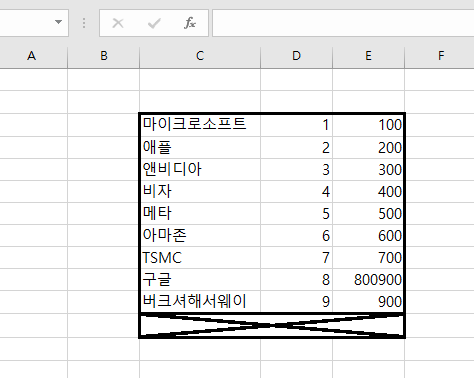The width and height of the screenshot is (474, 378).
Task: Open the Name Box dropdown arrow
Action: coord(58,22)
